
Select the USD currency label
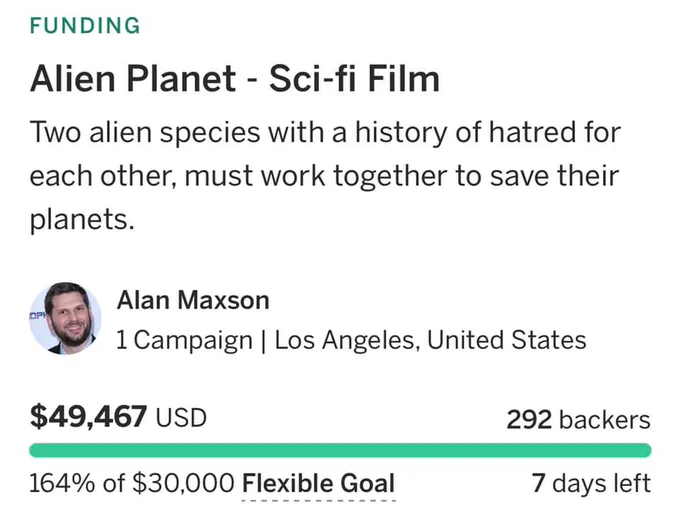(181, 418)
